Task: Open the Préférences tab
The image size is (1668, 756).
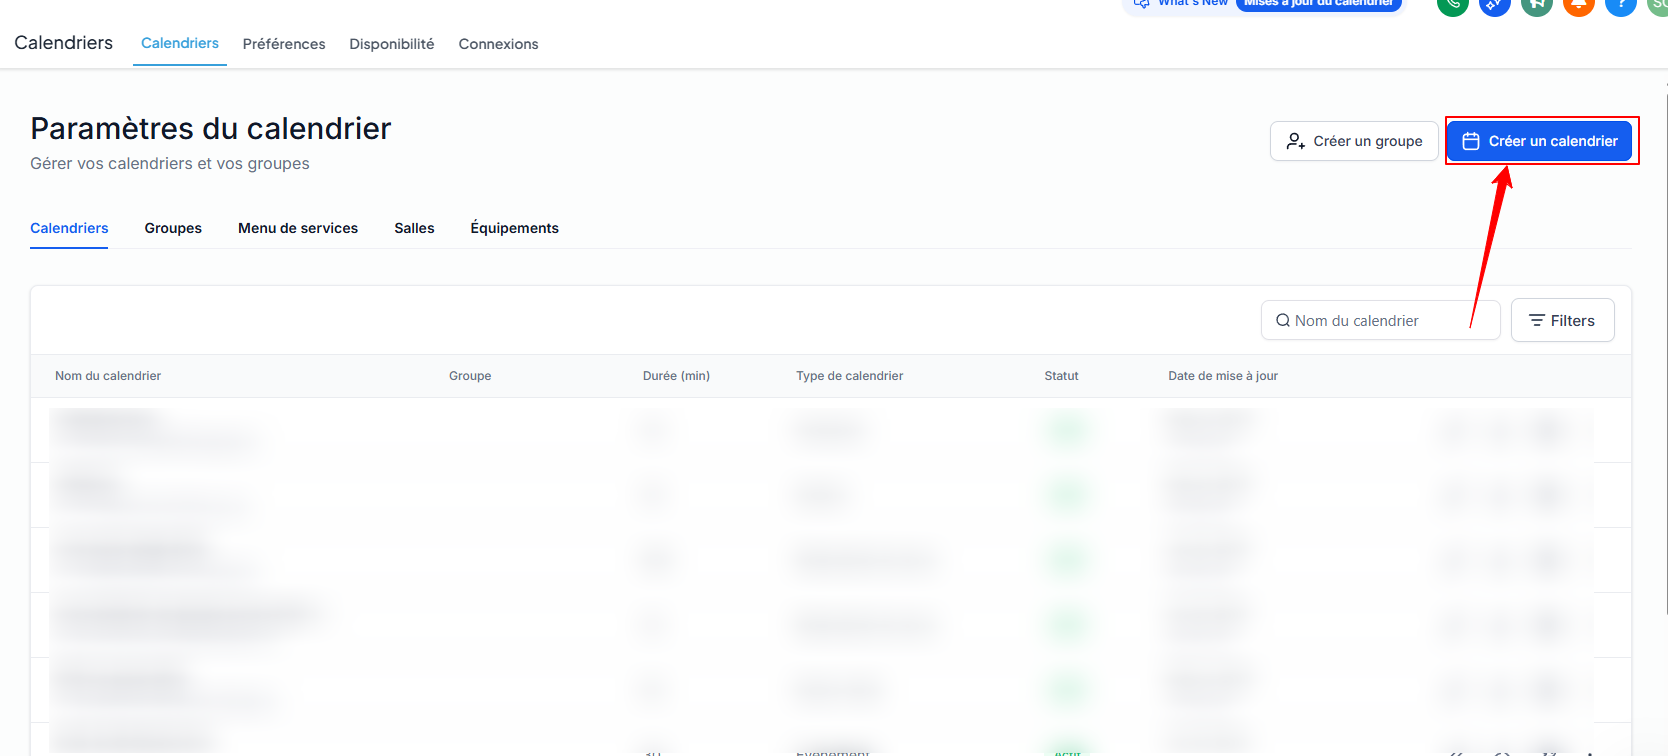Action: click(284, 44)
